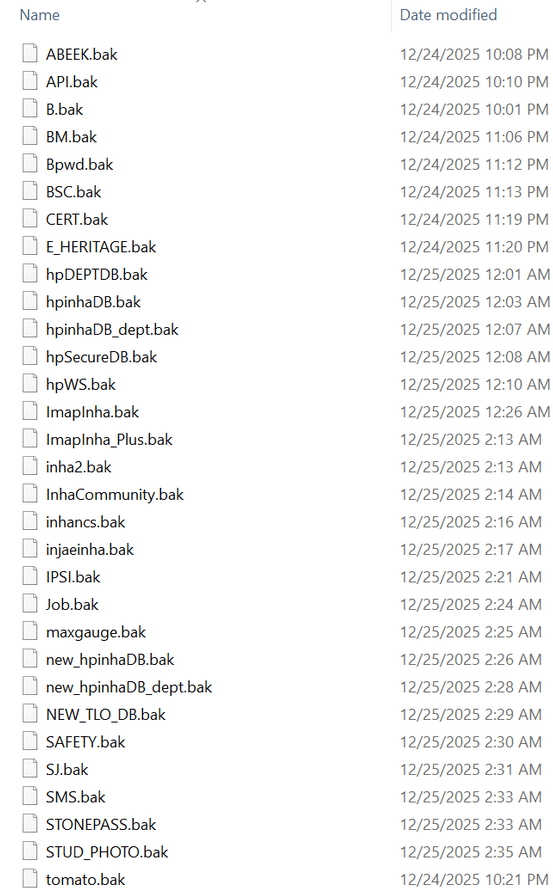This screenshot has width=553, height=888.
Task: Sort files by the Name column header
Action: pyautogui.click(x=40, y=15)
